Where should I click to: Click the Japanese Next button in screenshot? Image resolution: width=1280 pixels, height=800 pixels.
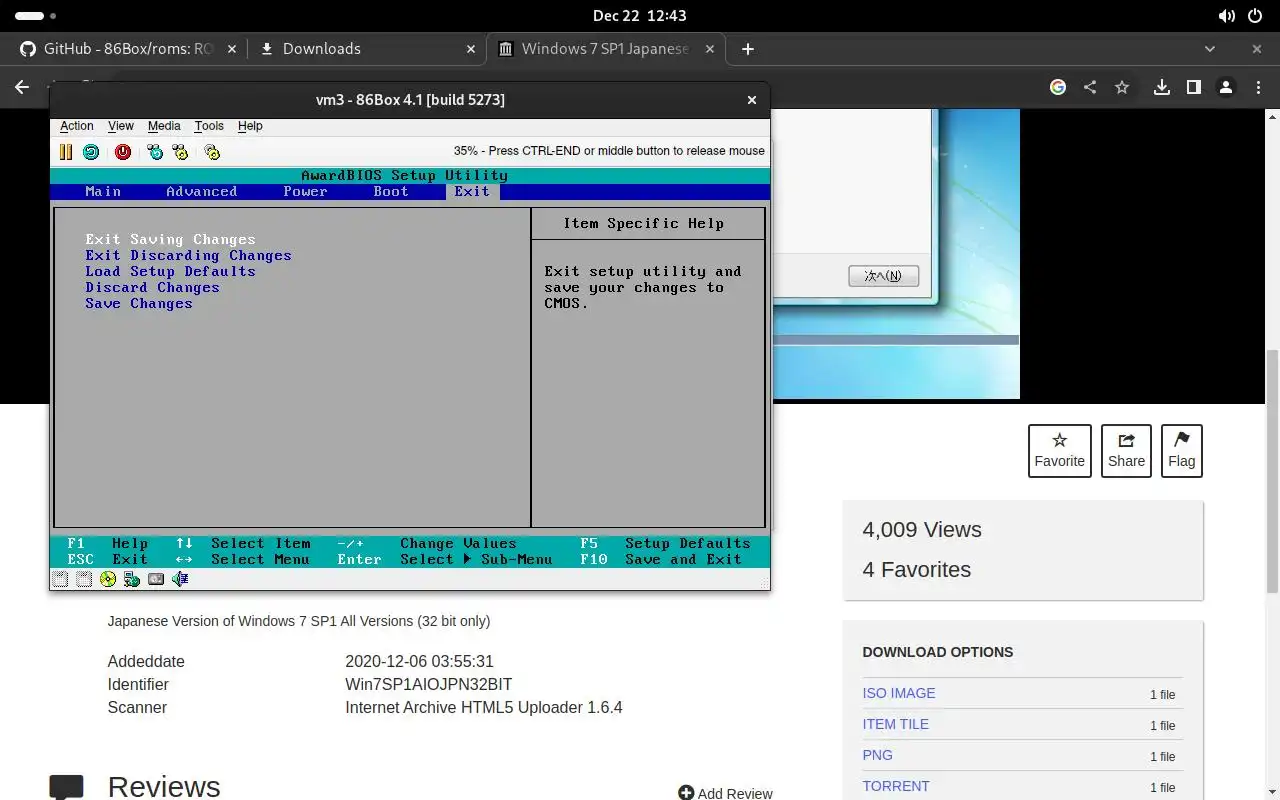click(x=883, y=276)
